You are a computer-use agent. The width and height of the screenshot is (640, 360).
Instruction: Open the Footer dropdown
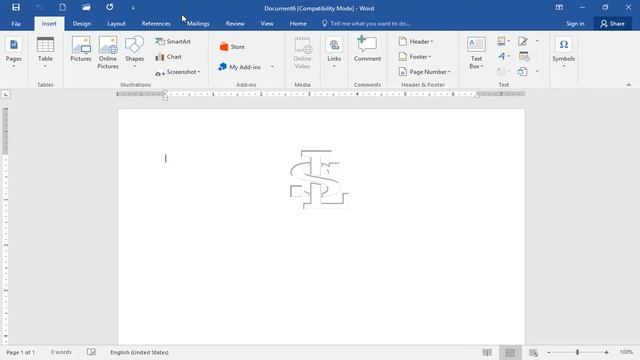coord(415,57)
